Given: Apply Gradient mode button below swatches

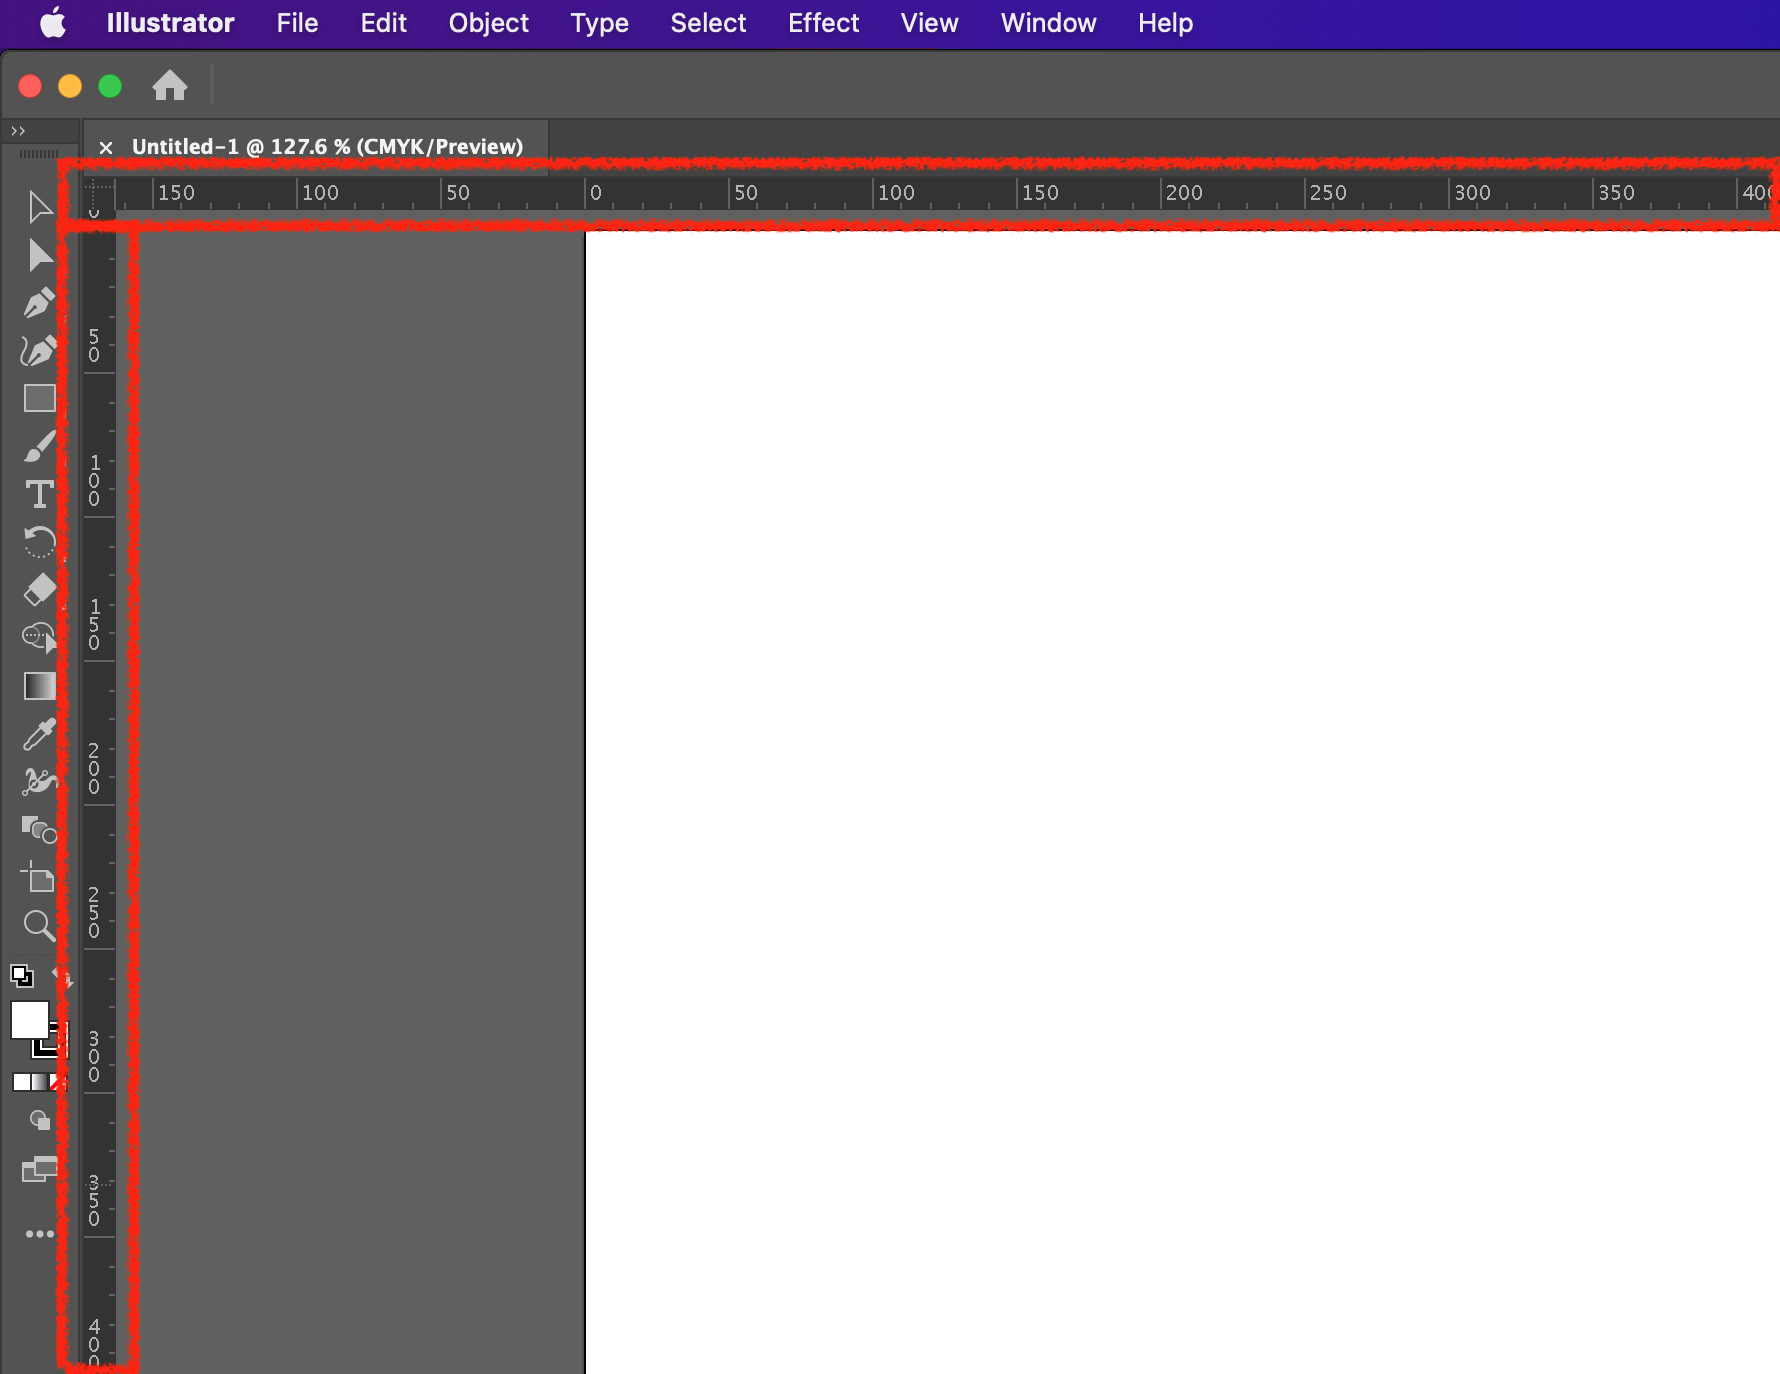Looking at the screenshot, I should tap(39, 1082).
